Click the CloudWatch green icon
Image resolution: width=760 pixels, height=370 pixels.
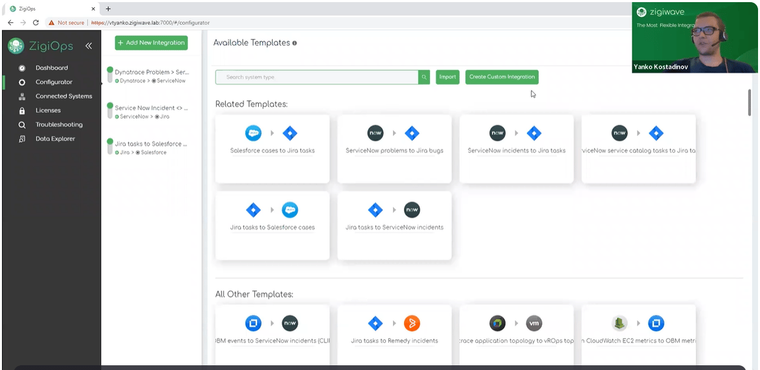click(619, 323)
